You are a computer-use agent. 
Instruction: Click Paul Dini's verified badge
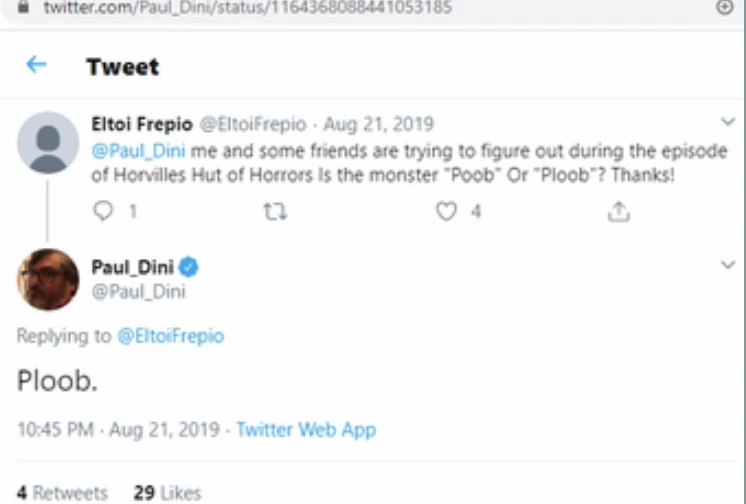click(x=189, y=268)
